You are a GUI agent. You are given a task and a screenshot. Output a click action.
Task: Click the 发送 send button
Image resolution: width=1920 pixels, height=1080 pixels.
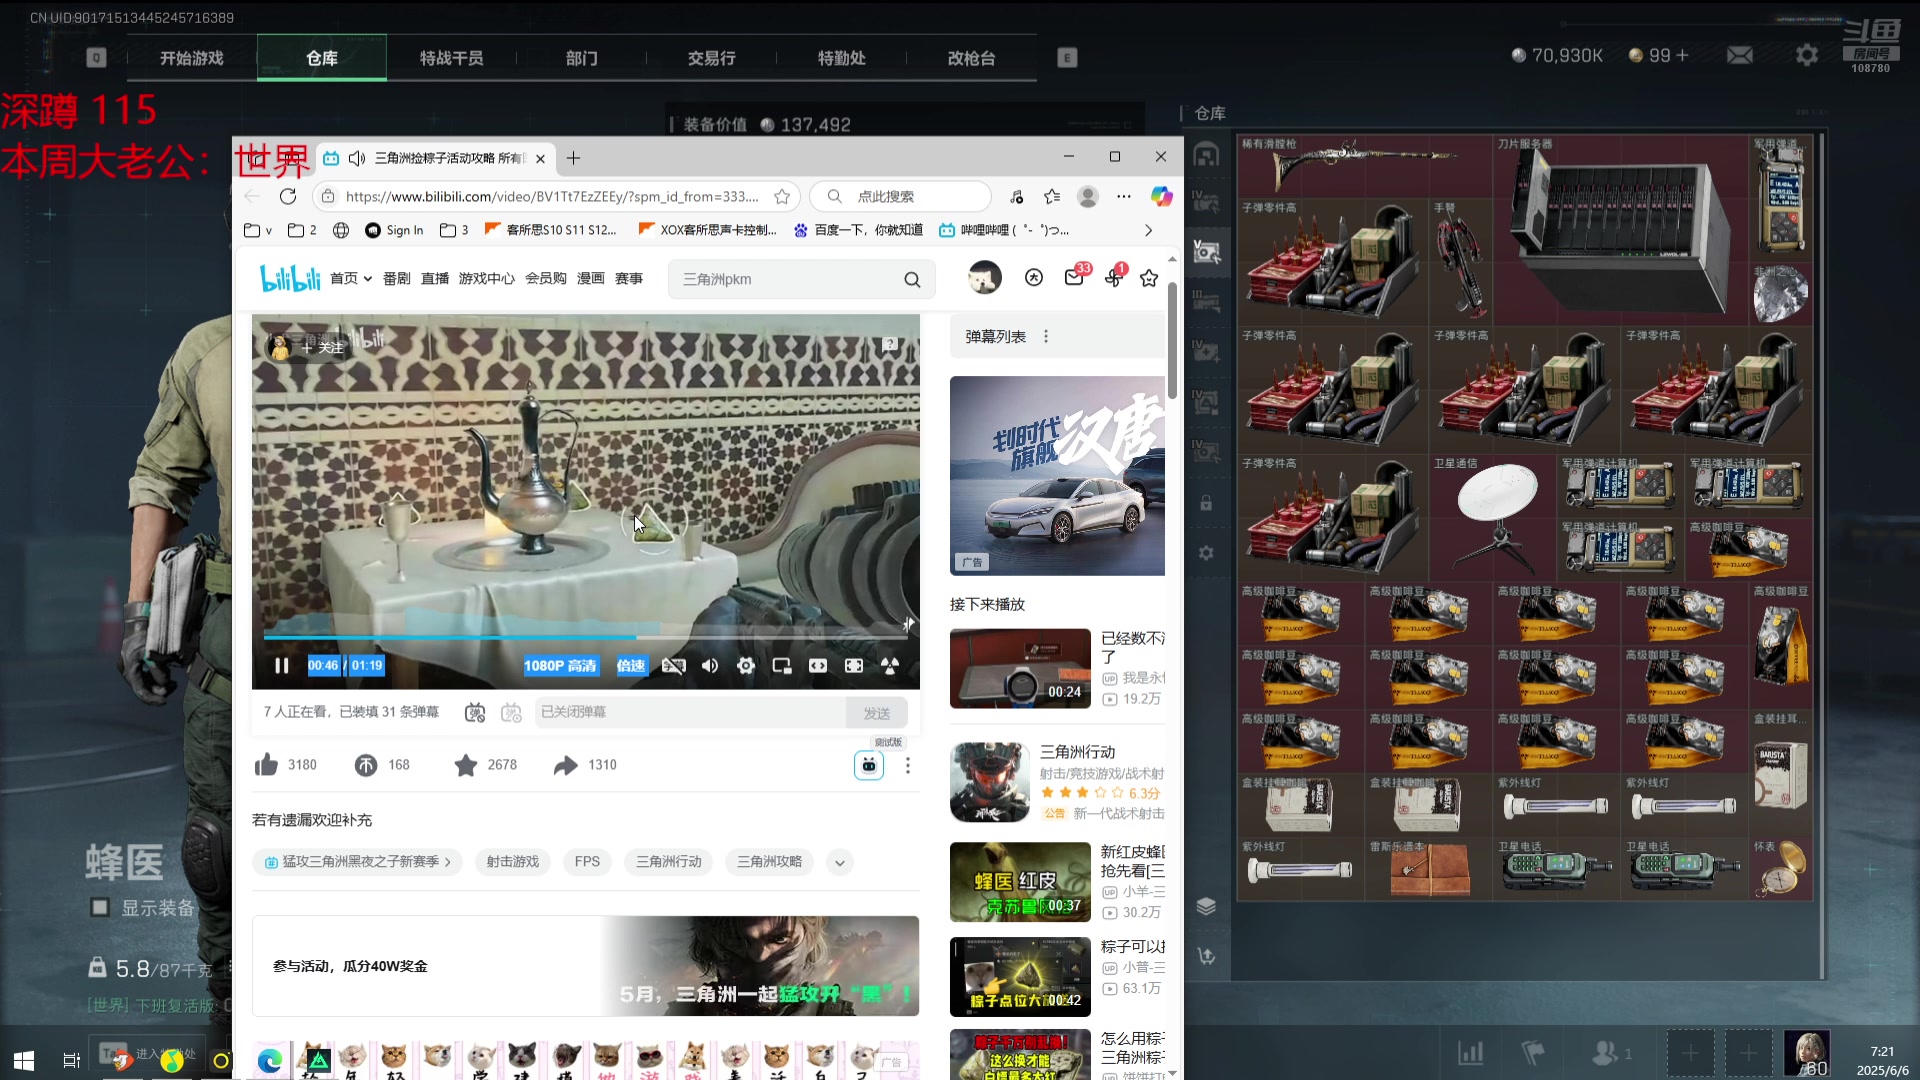tap(877, 713)
